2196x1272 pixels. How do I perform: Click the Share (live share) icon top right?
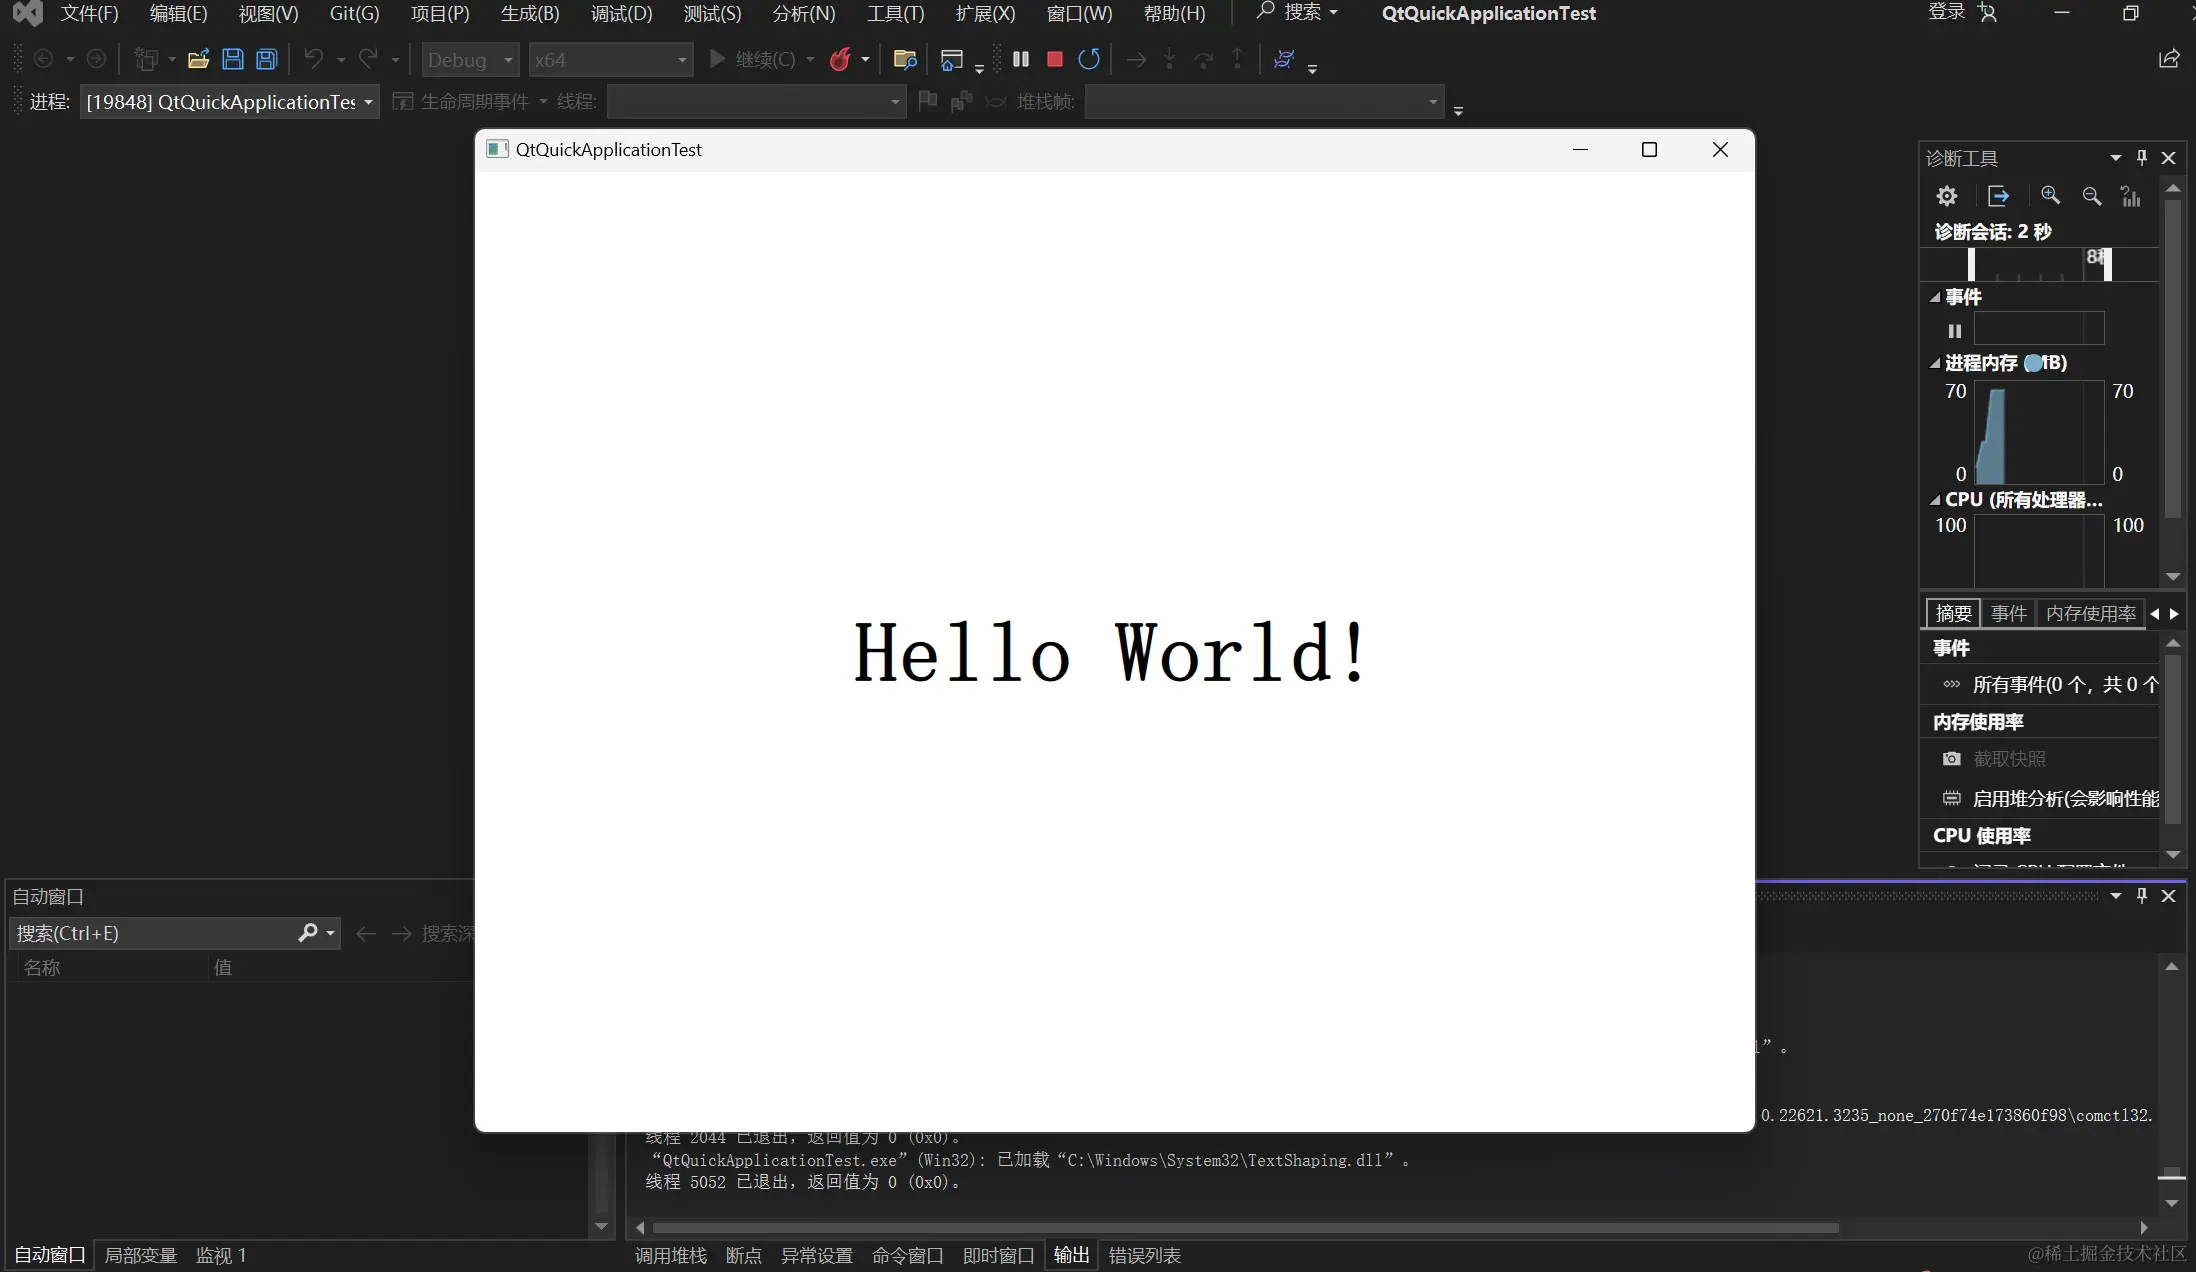pyautogui.click(x=2169, y=59)
